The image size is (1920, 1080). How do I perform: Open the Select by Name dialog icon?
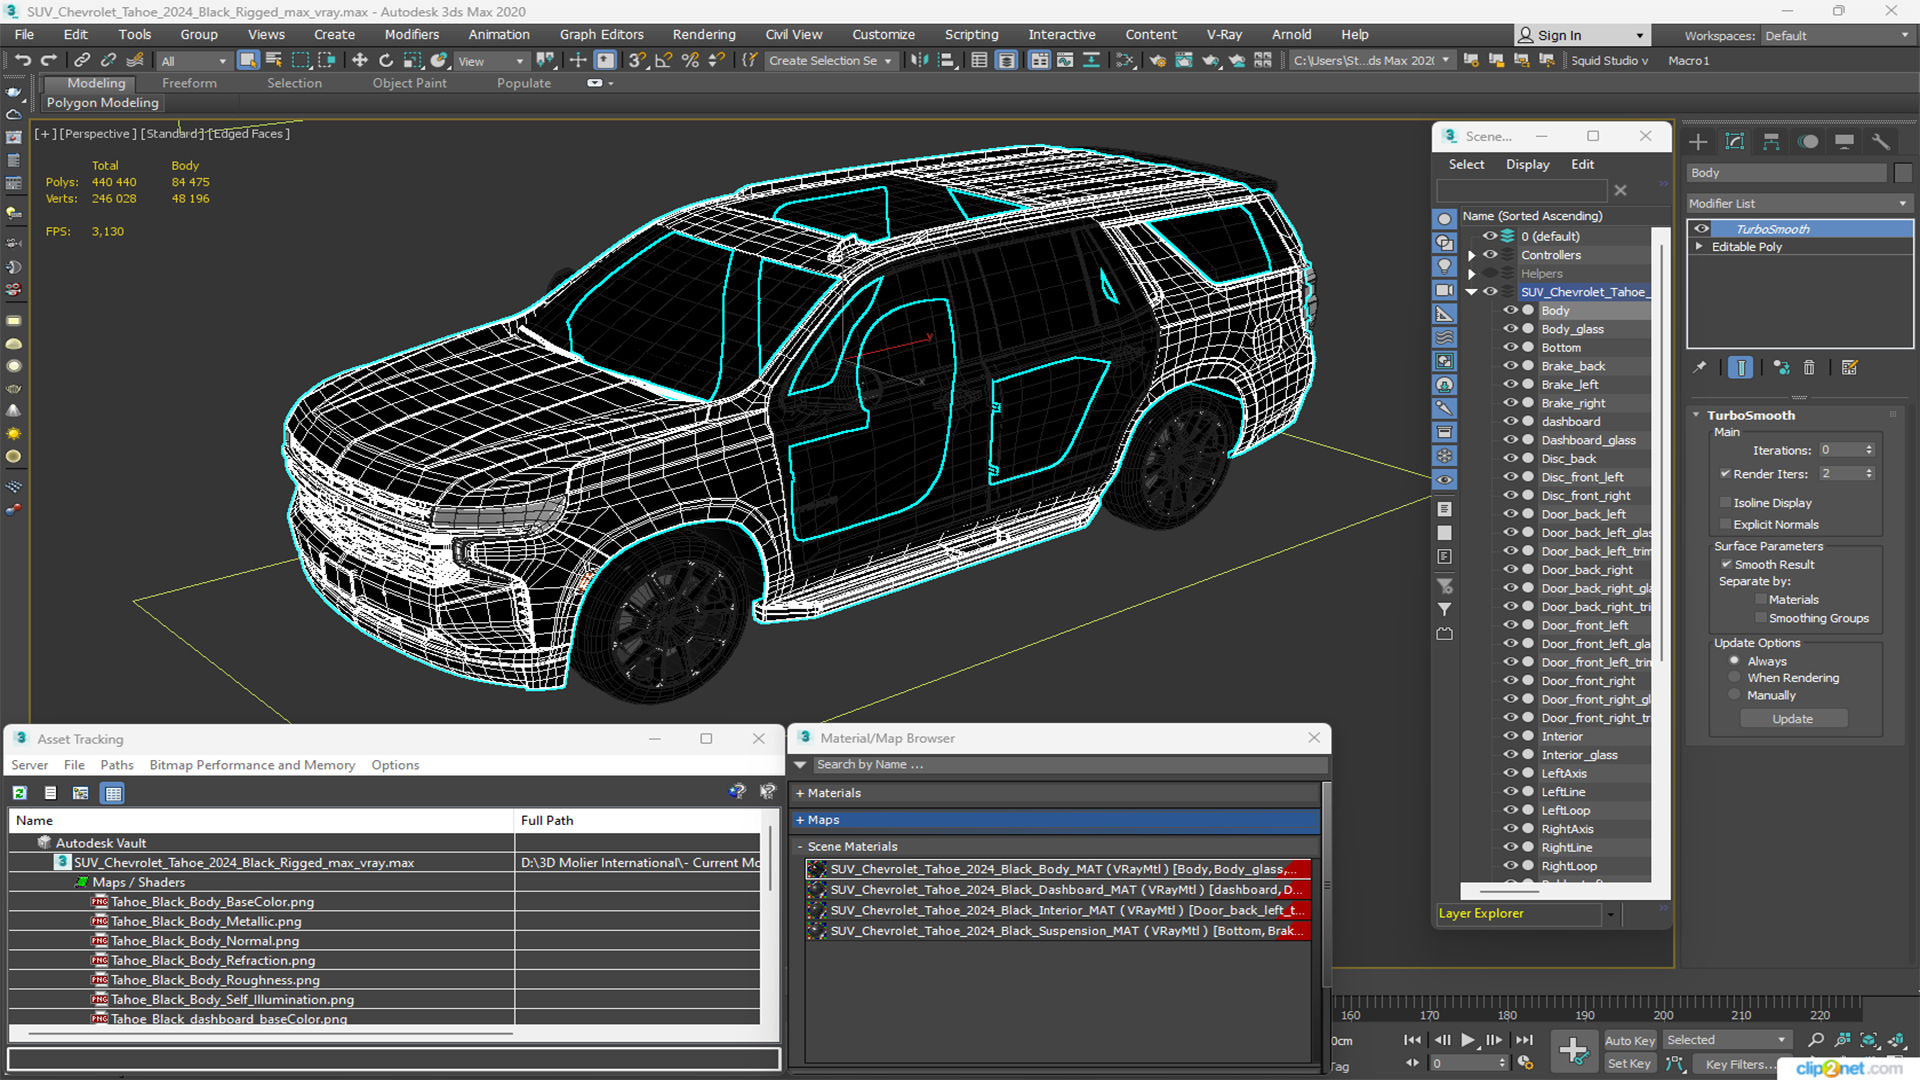[273, 61]
